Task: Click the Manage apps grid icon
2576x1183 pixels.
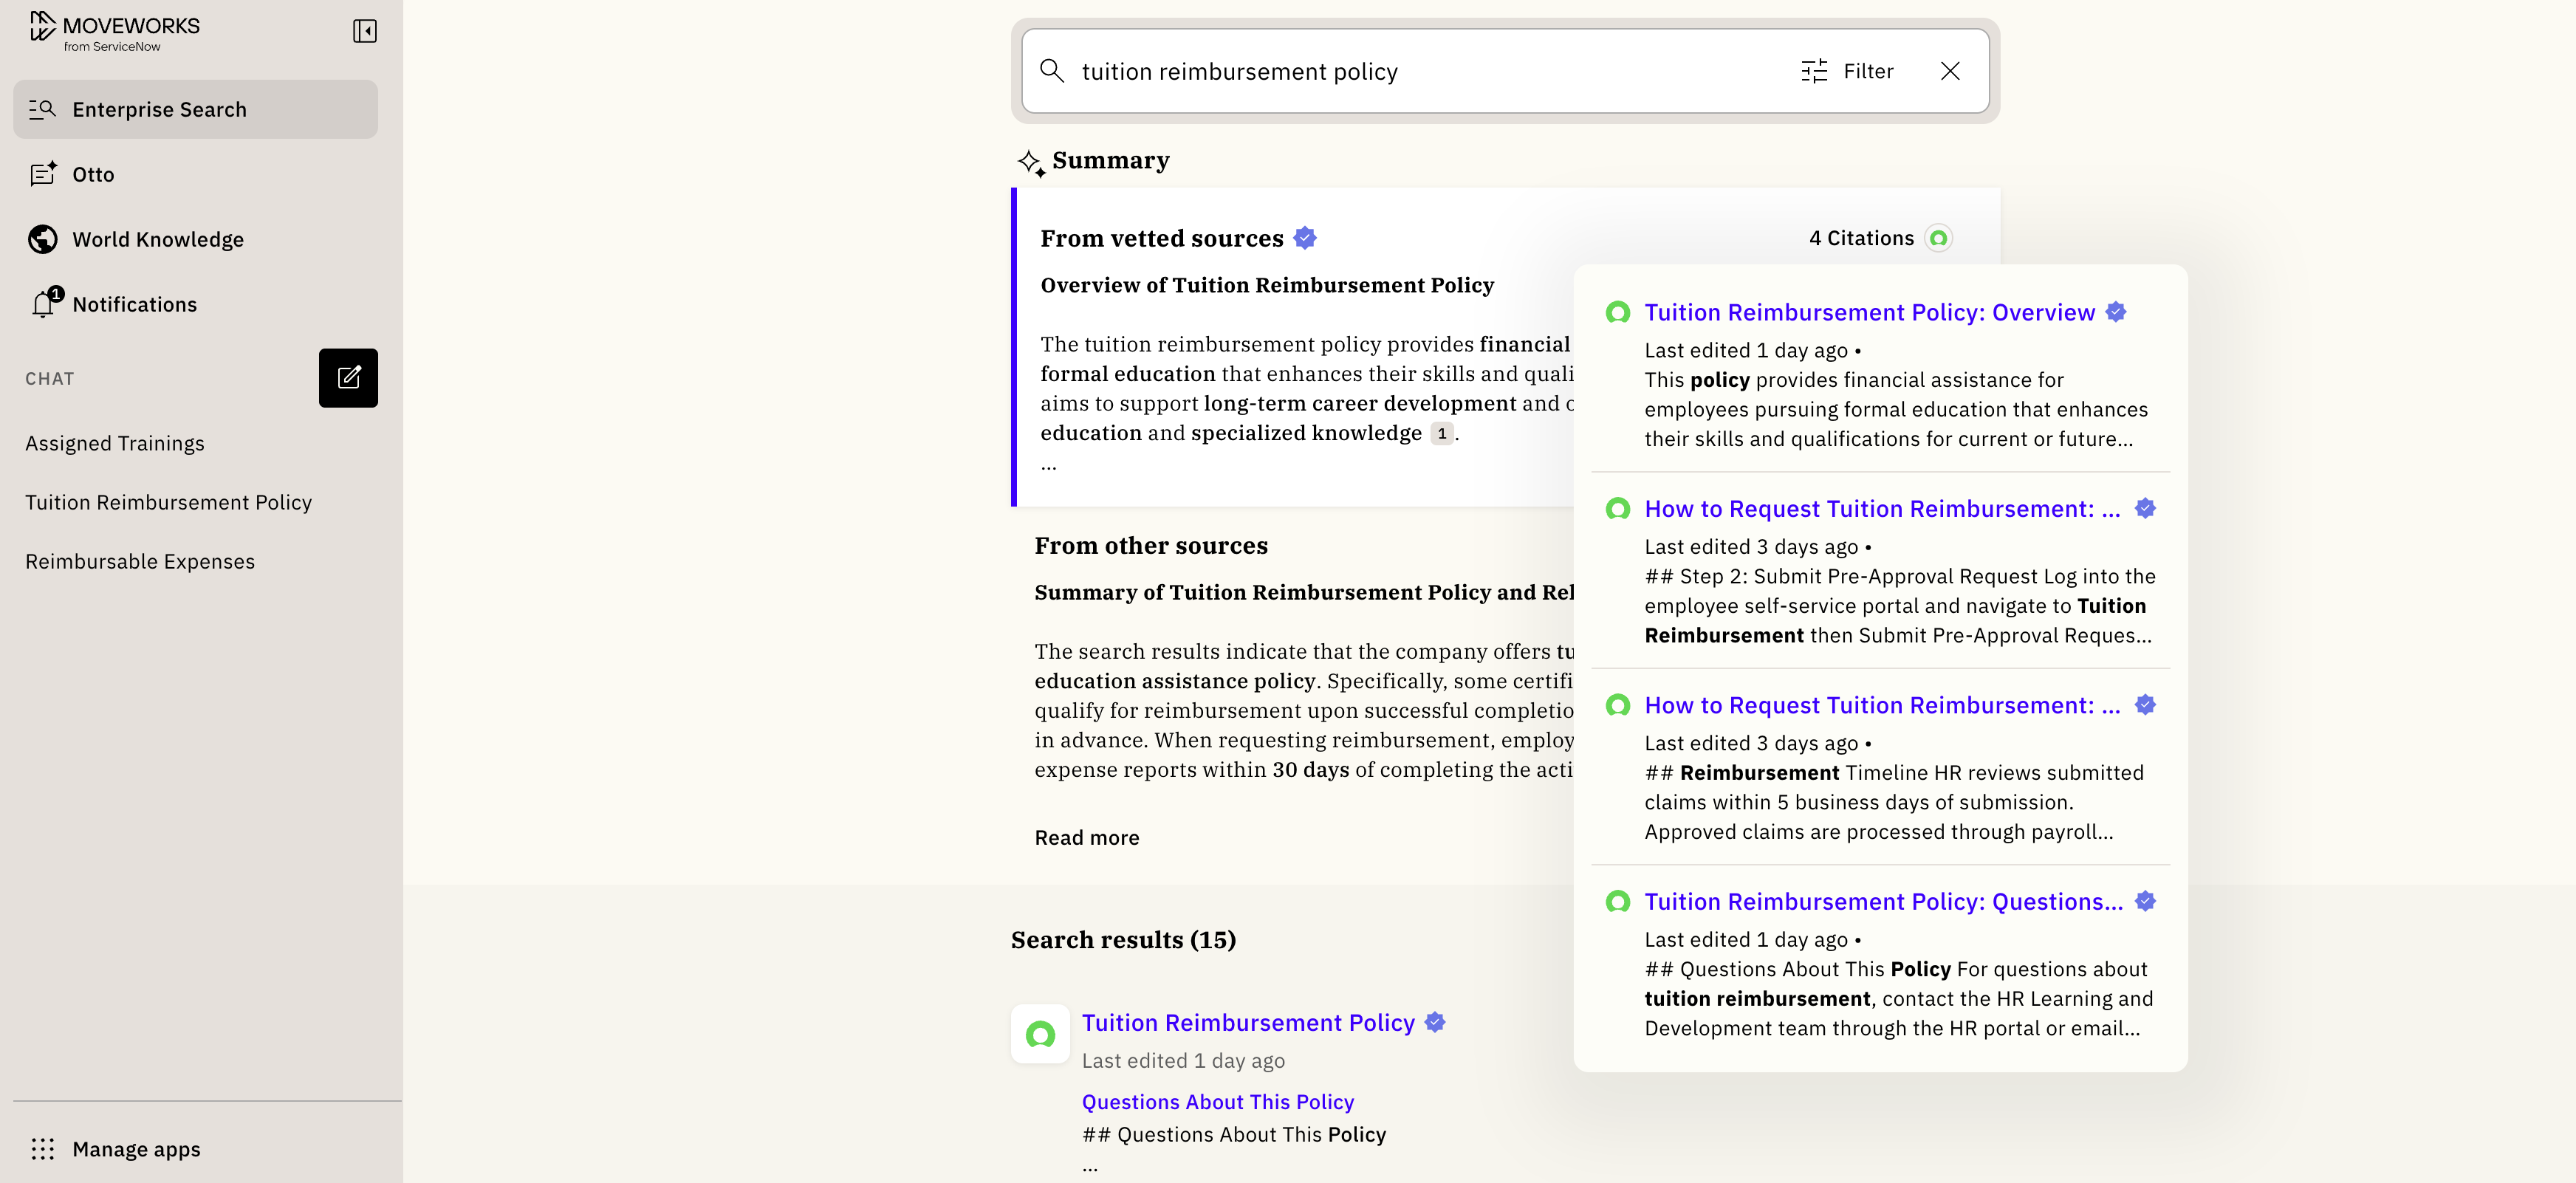Action: (x=42, y=1149)
